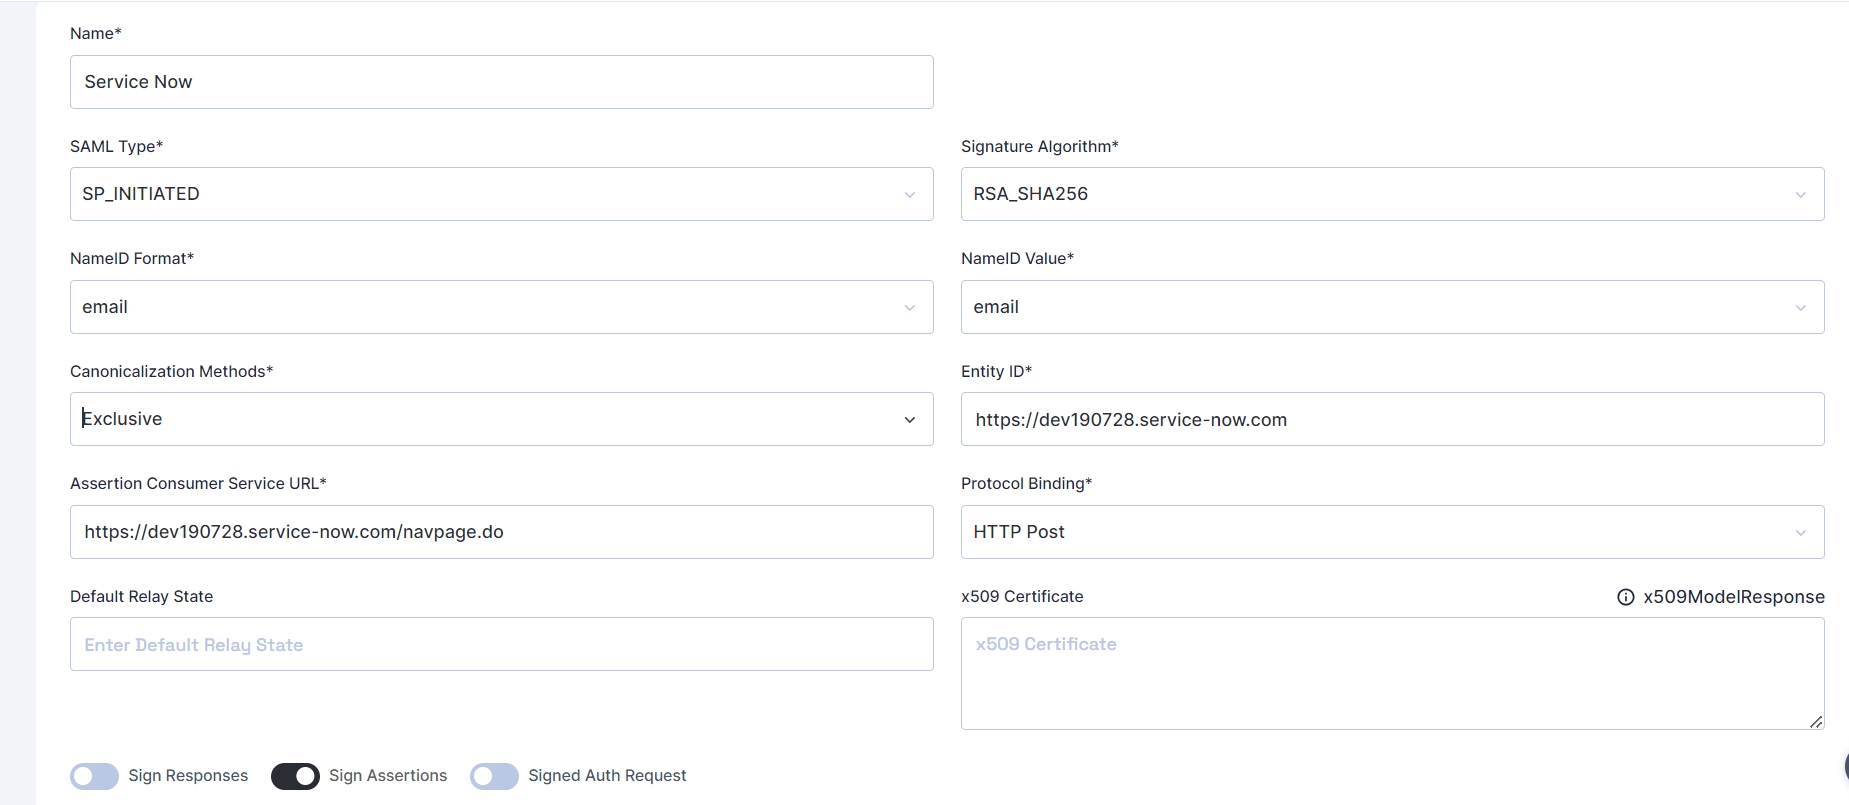Image resolution: width=1849 pixels, height=805 pixels.
Task: Click the x509ModelResponse link
Action: coord(1733,597)
